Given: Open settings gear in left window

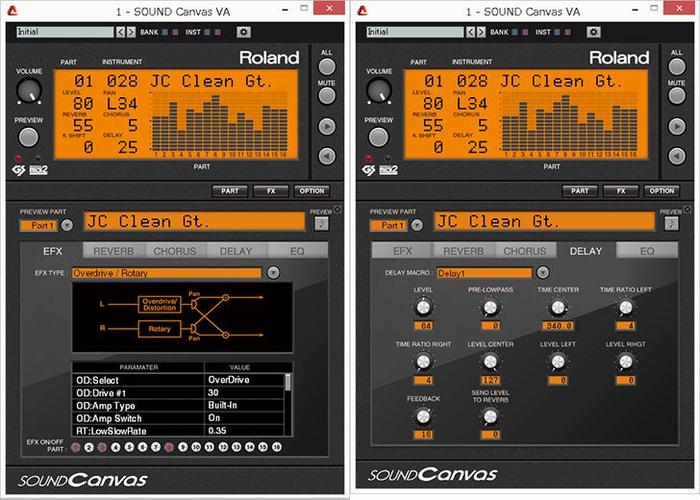Looking at the screenshot, I should point(243,32).
